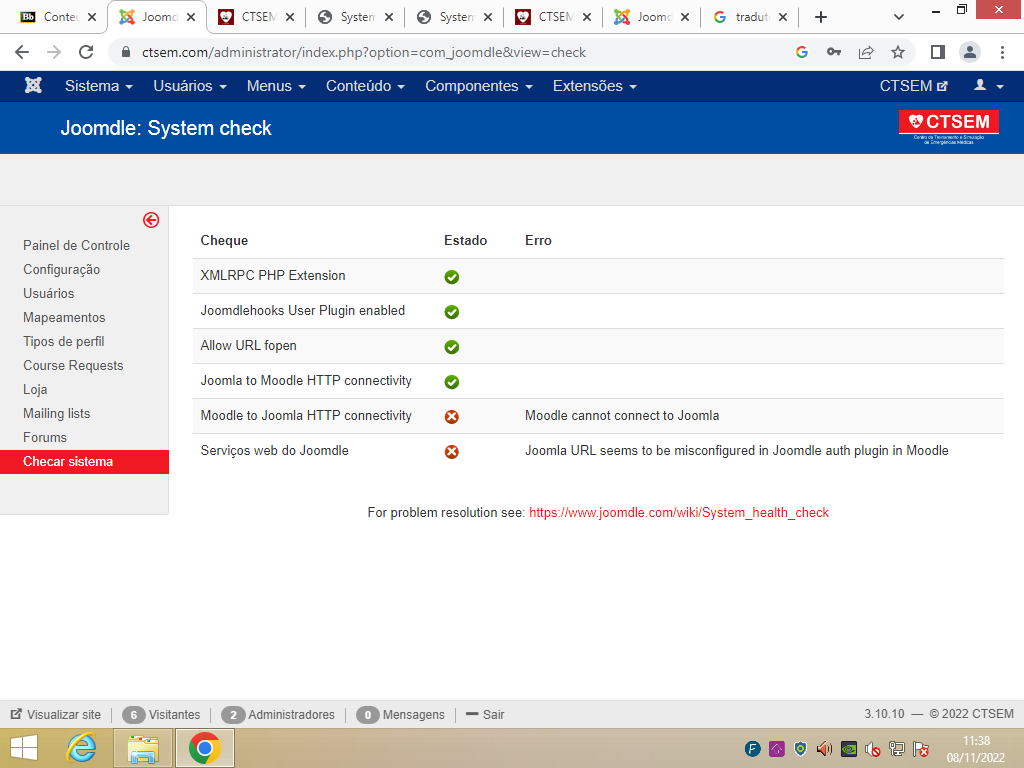Click the taskbar clock showing 11:38
The image size is (1024, 768).
(976, 749)
